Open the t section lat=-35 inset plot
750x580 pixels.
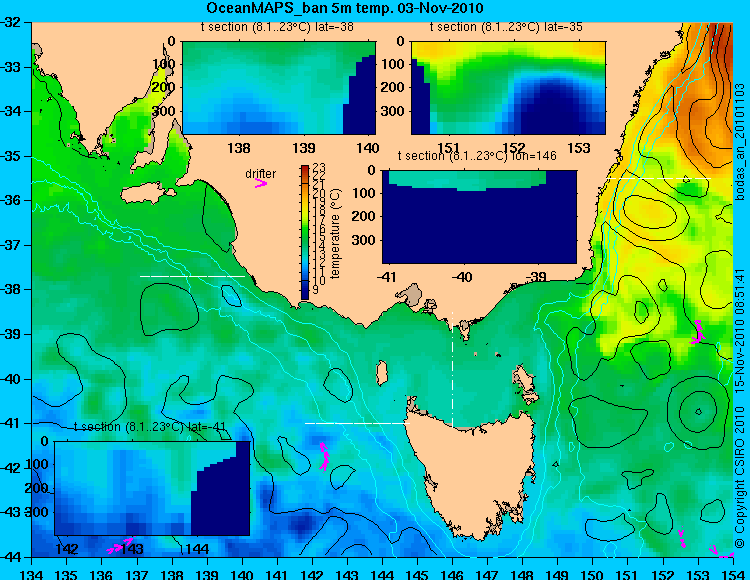(508, 88)
